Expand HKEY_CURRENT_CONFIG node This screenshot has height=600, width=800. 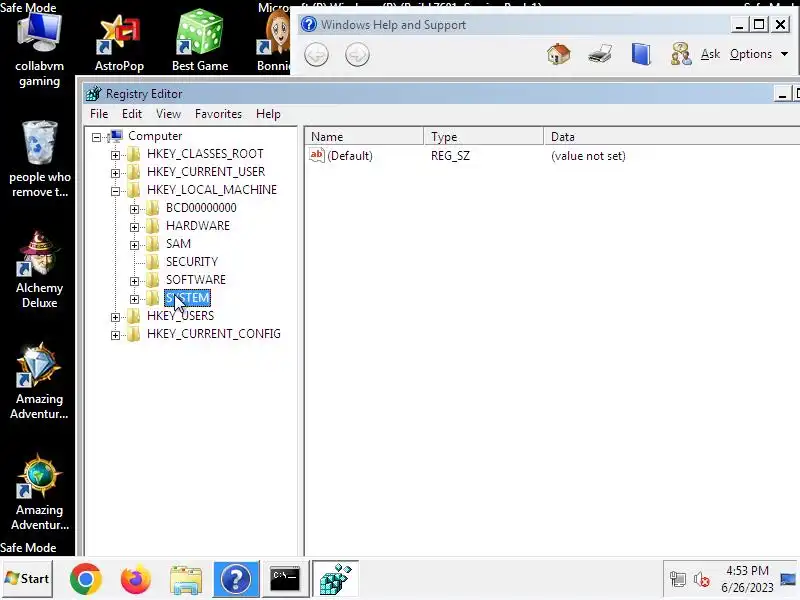[x=115, y=335]
